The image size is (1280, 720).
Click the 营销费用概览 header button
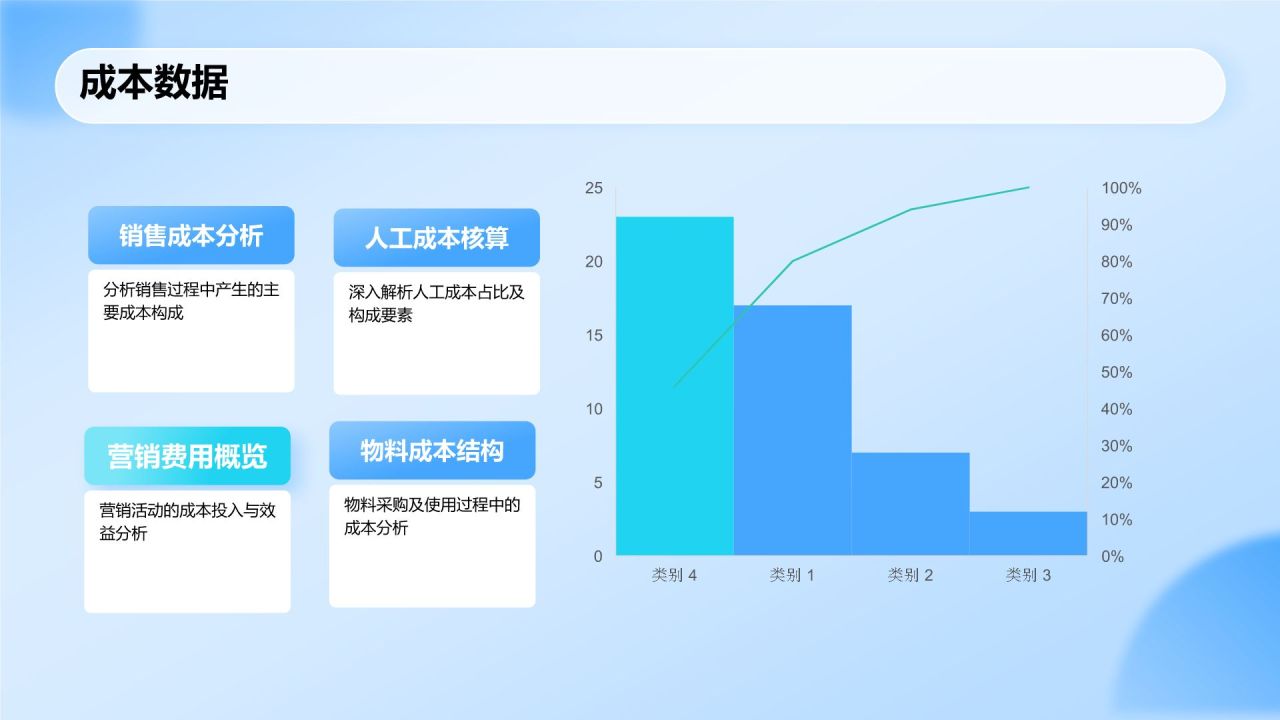point(187,456)
